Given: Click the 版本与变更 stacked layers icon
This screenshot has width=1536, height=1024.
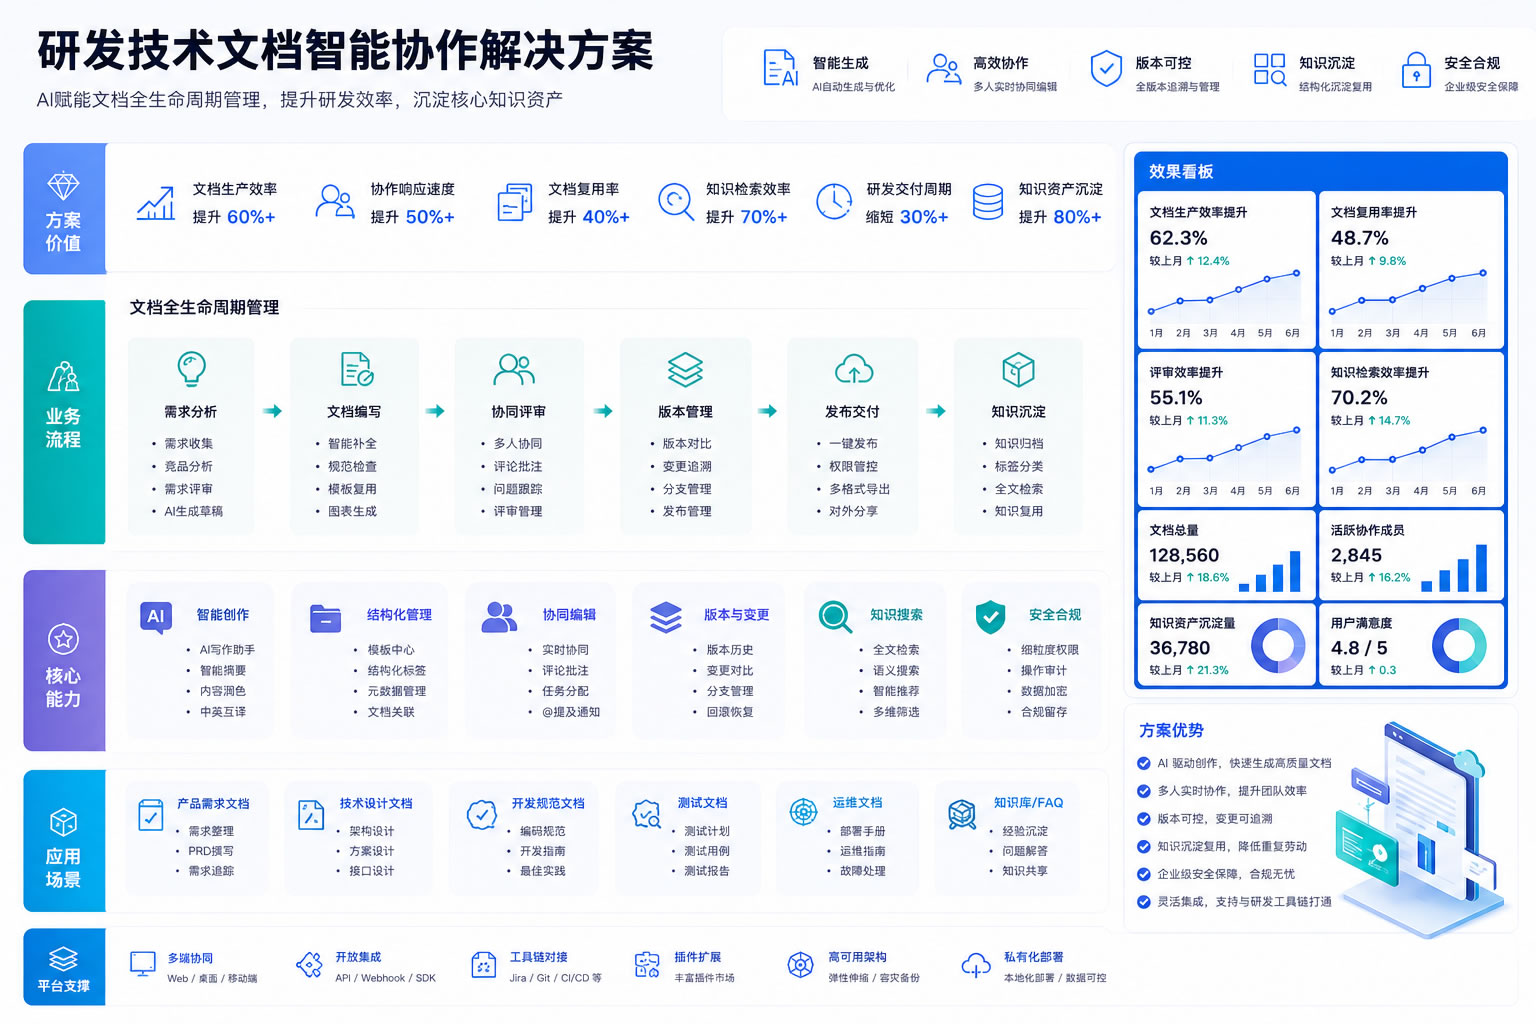Looking at the screenshot, I should tap(666, 617).
